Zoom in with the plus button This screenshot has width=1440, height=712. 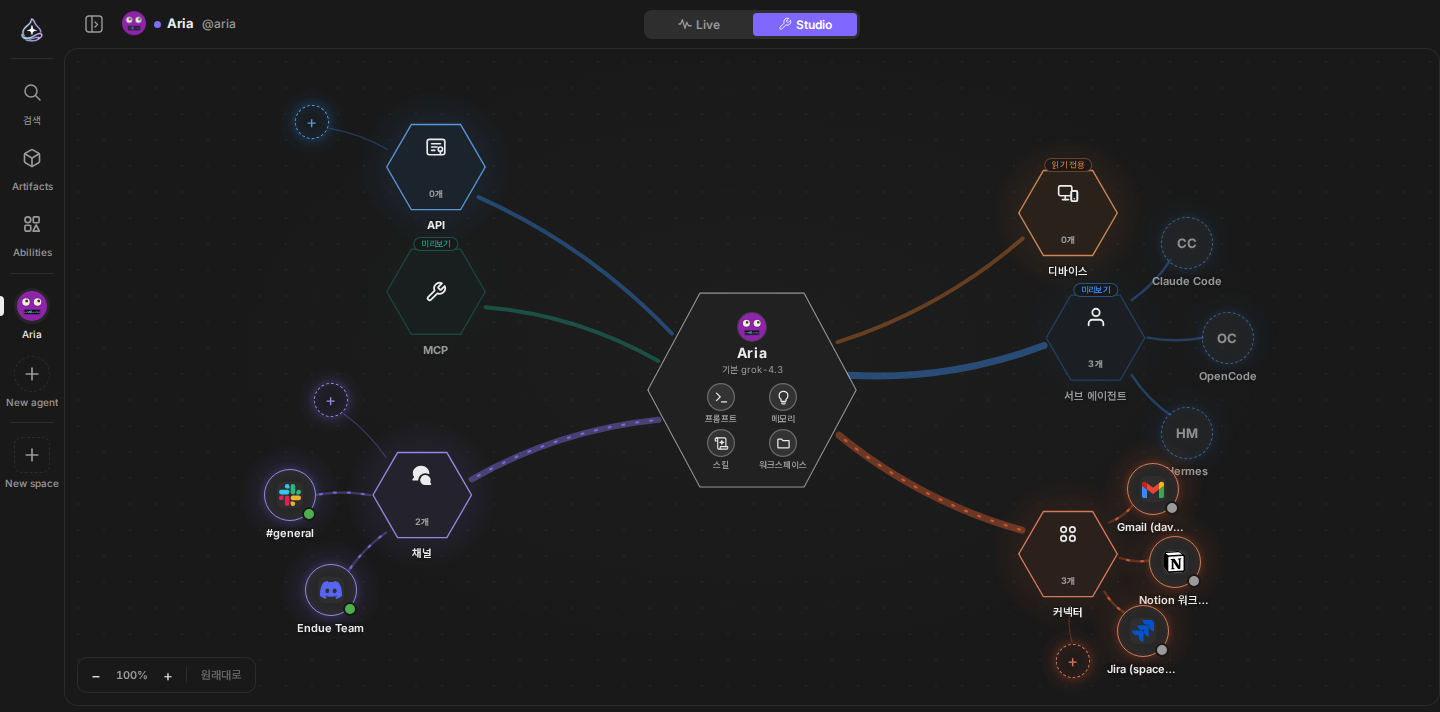(x=168, y=676)
